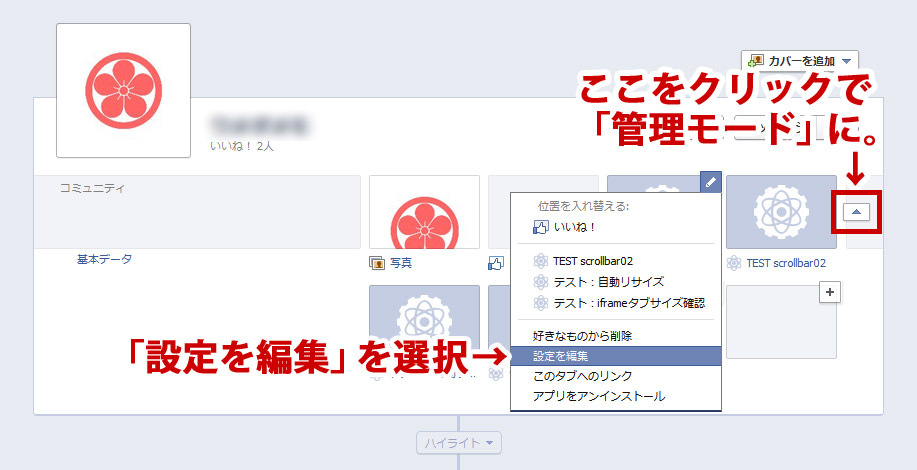Open the TEST scrollbar02 app link below the tile
The image size is (917, 470).
786,263
